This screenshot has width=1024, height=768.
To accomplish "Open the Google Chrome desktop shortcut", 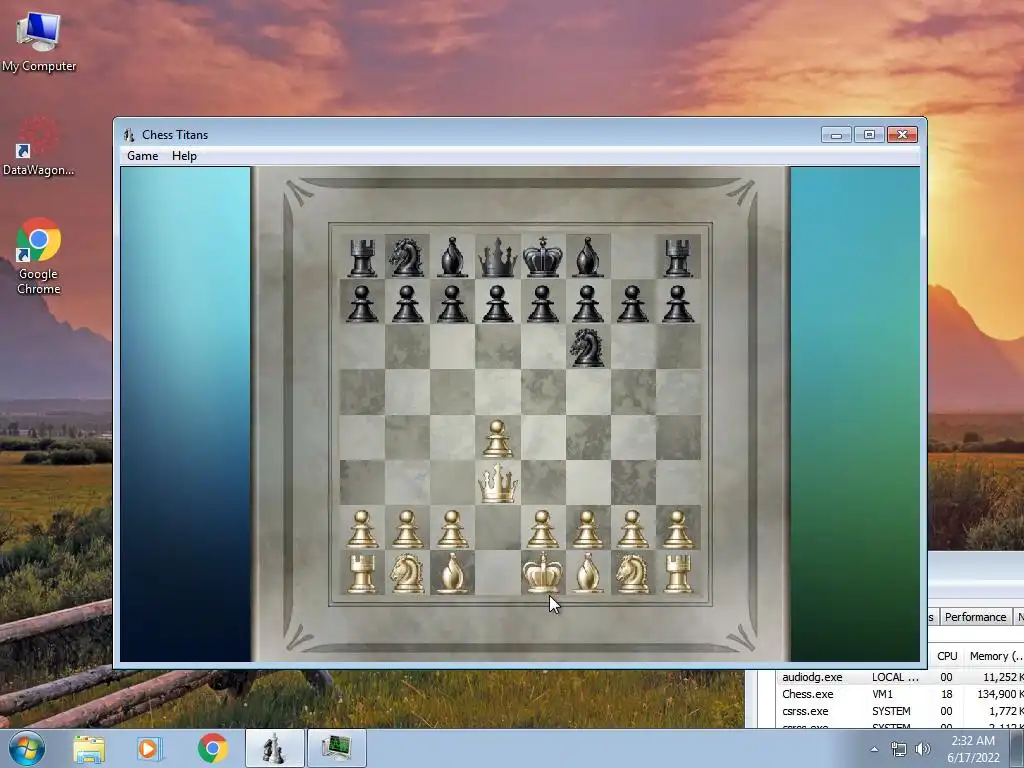I will coord(39,256).
